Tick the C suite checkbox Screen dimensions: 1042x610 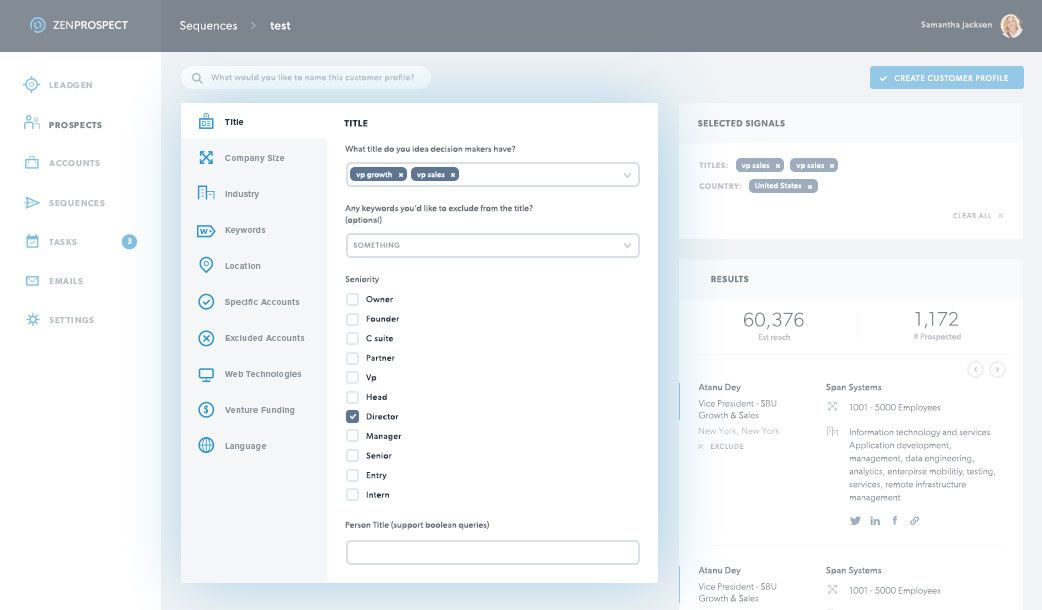[x=352, y=339]
